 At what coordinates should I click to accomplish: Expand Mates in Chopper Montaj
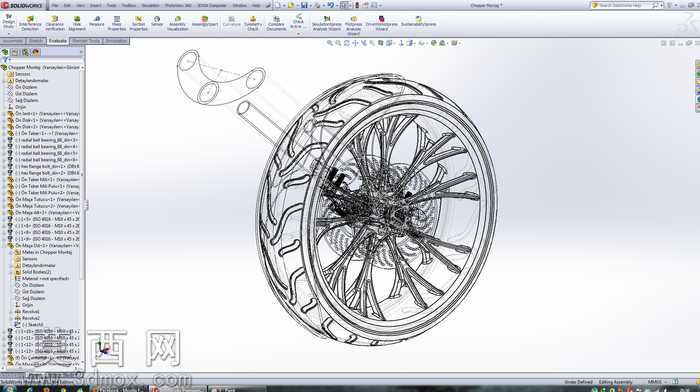click(x=12, y=252)
